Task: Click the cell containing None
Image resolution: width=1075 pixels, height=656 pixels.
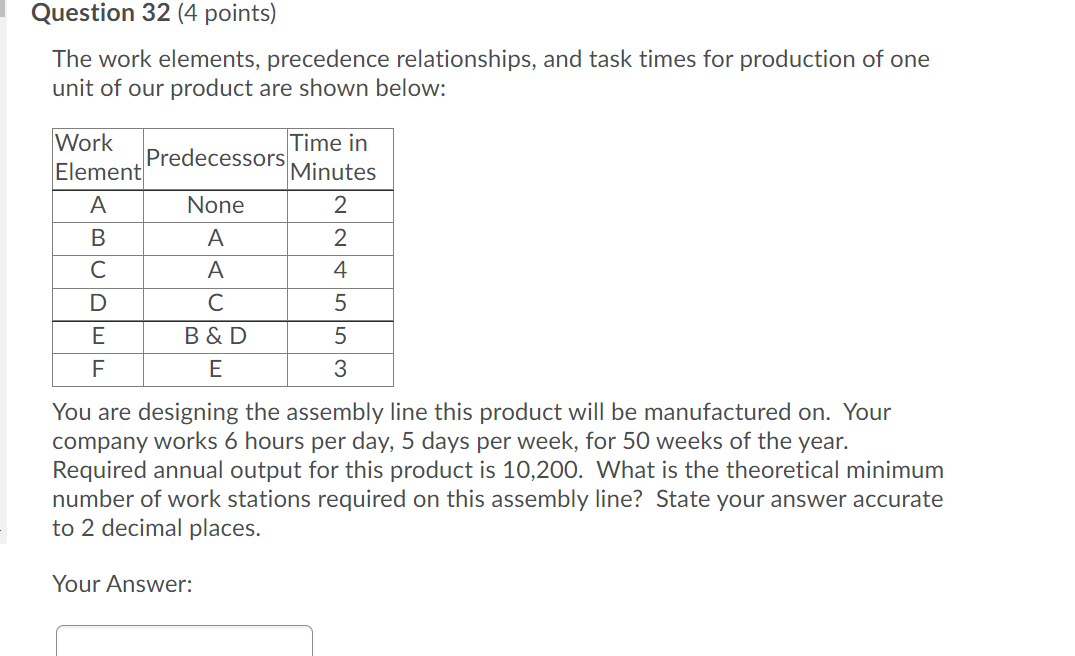Action: click(215, 205)
